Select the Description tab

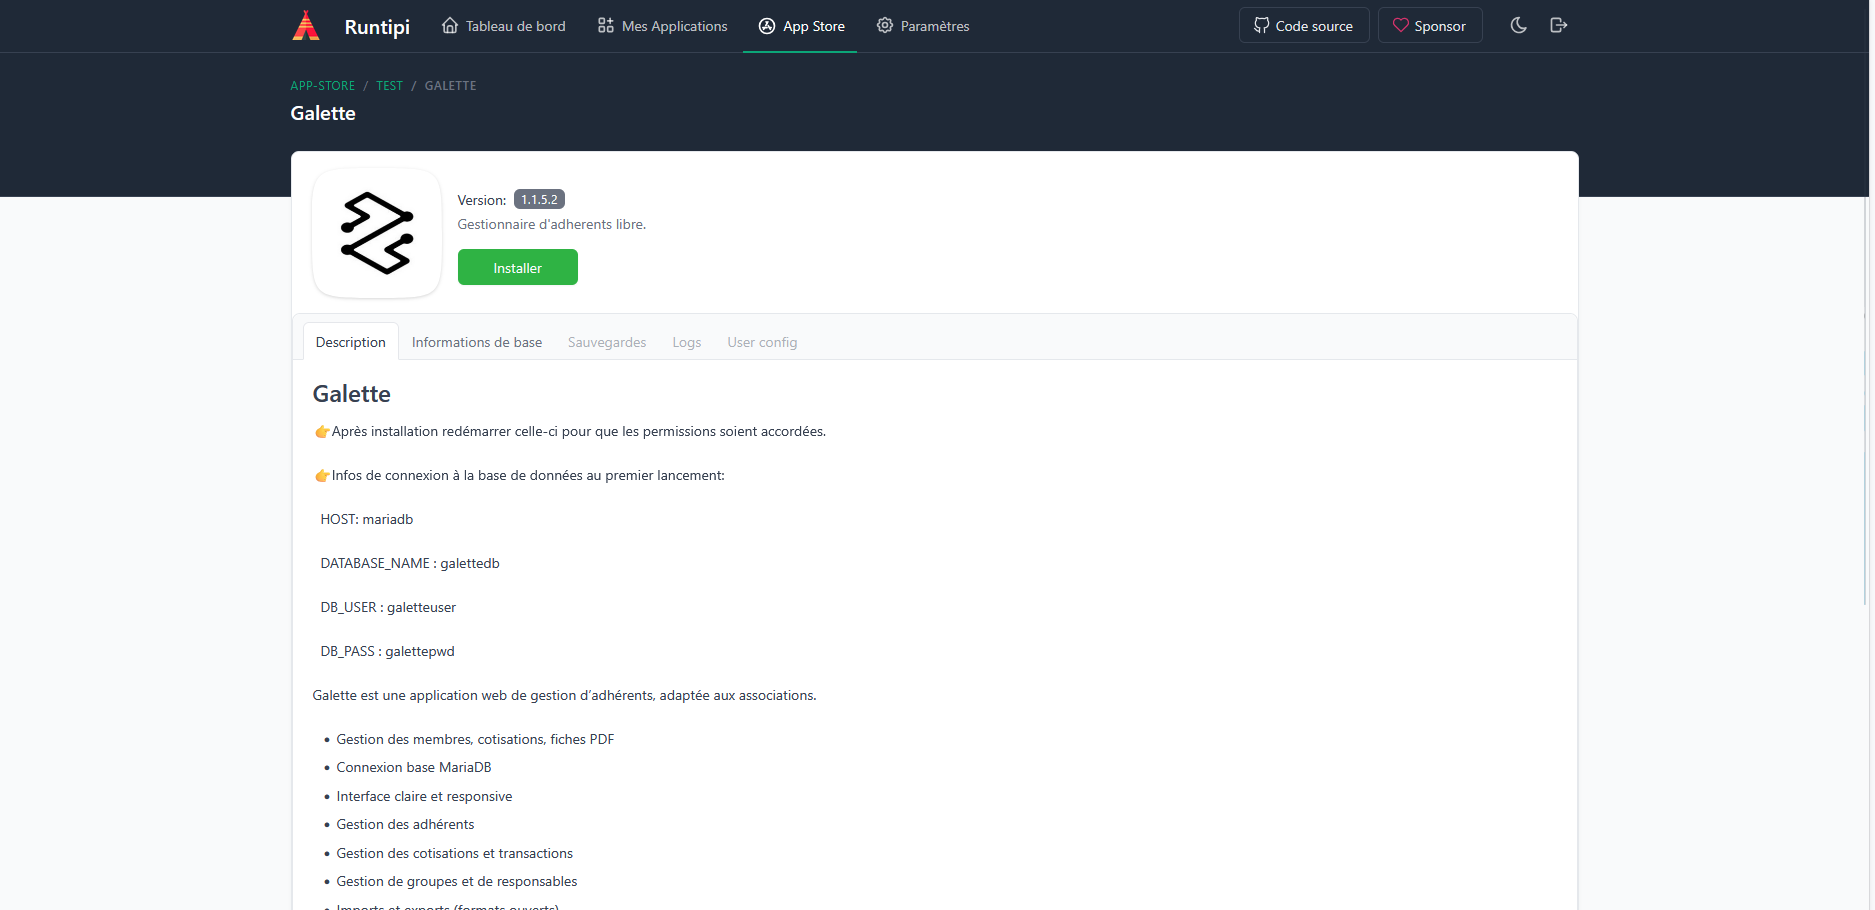[x=351, y=342]
